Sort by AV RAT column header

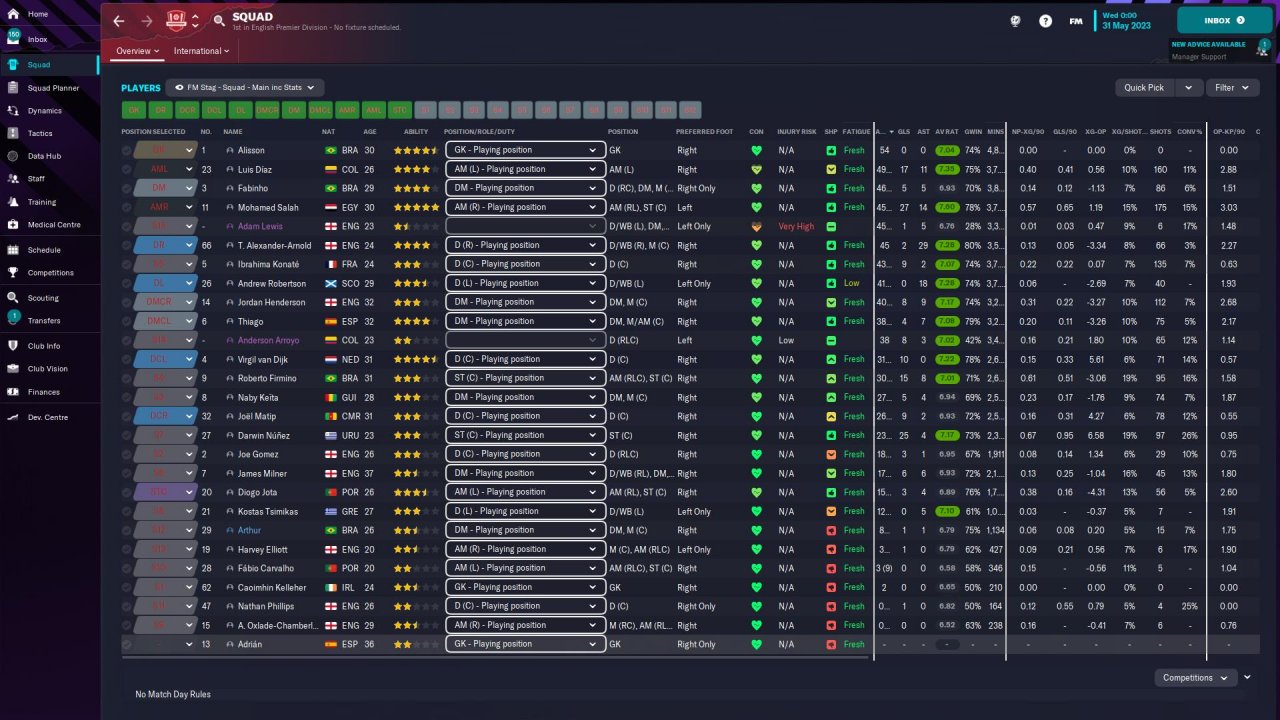pos(946,132)
